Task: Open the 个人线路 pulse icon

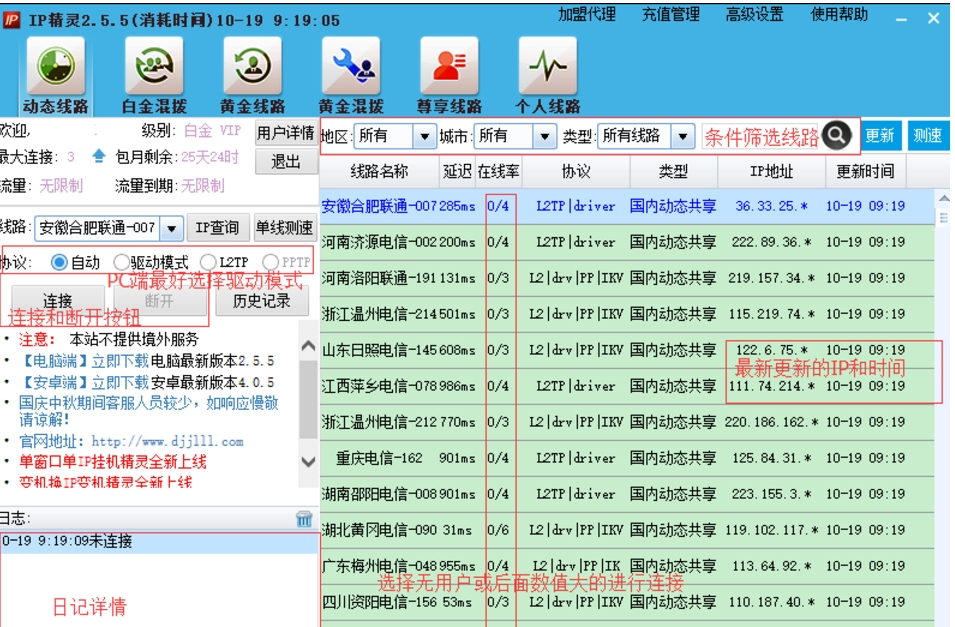Action: pos(548,76)
